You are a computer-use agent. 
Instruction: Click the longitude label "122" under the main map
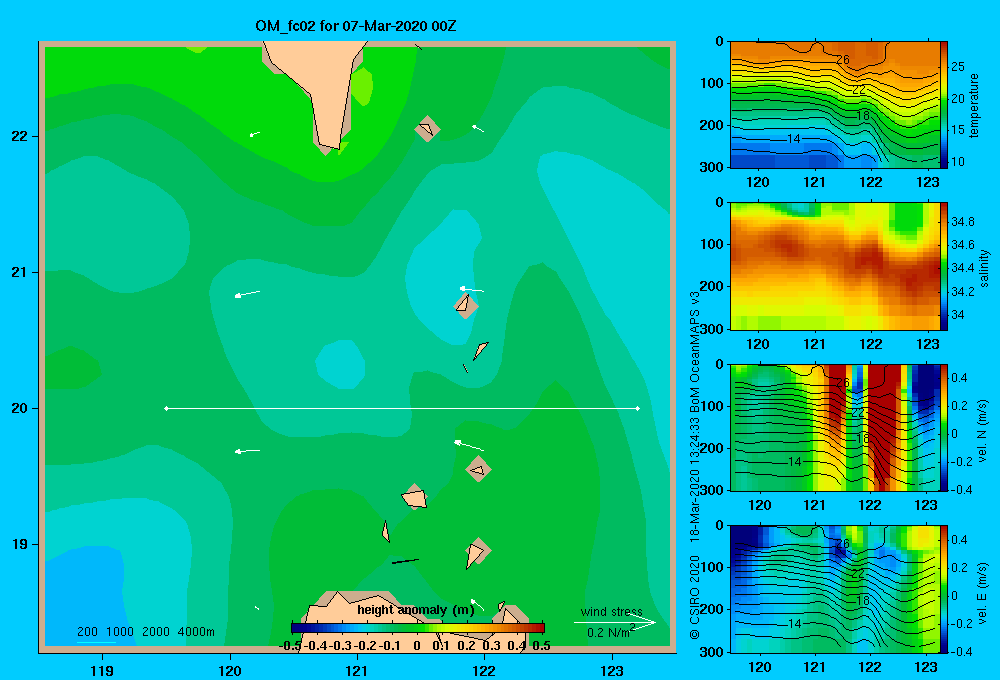pyautogui.click(x=484, y=670)
